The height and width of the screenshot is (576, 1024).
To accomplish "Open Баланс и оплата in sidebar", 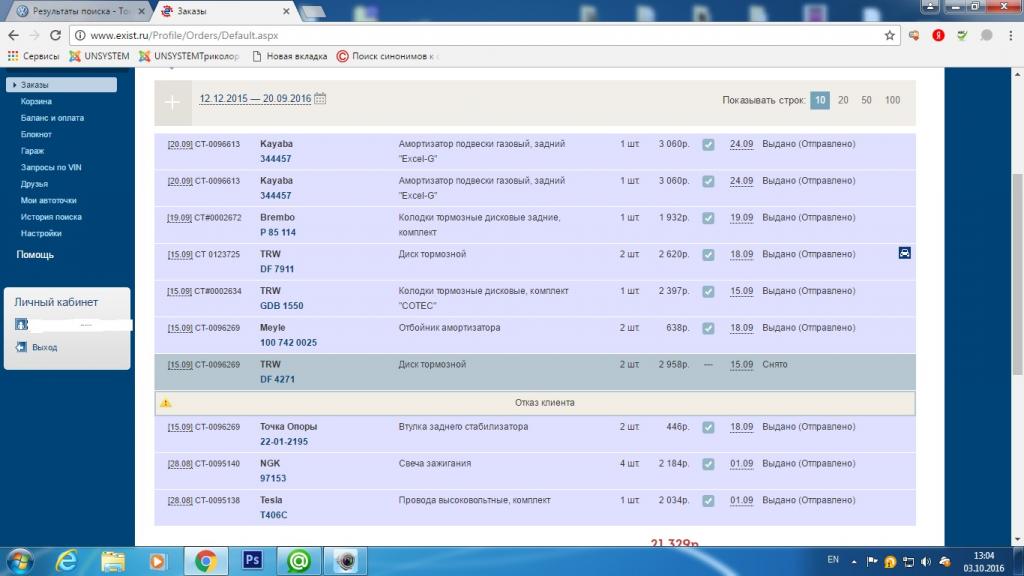I will point(52,118).
